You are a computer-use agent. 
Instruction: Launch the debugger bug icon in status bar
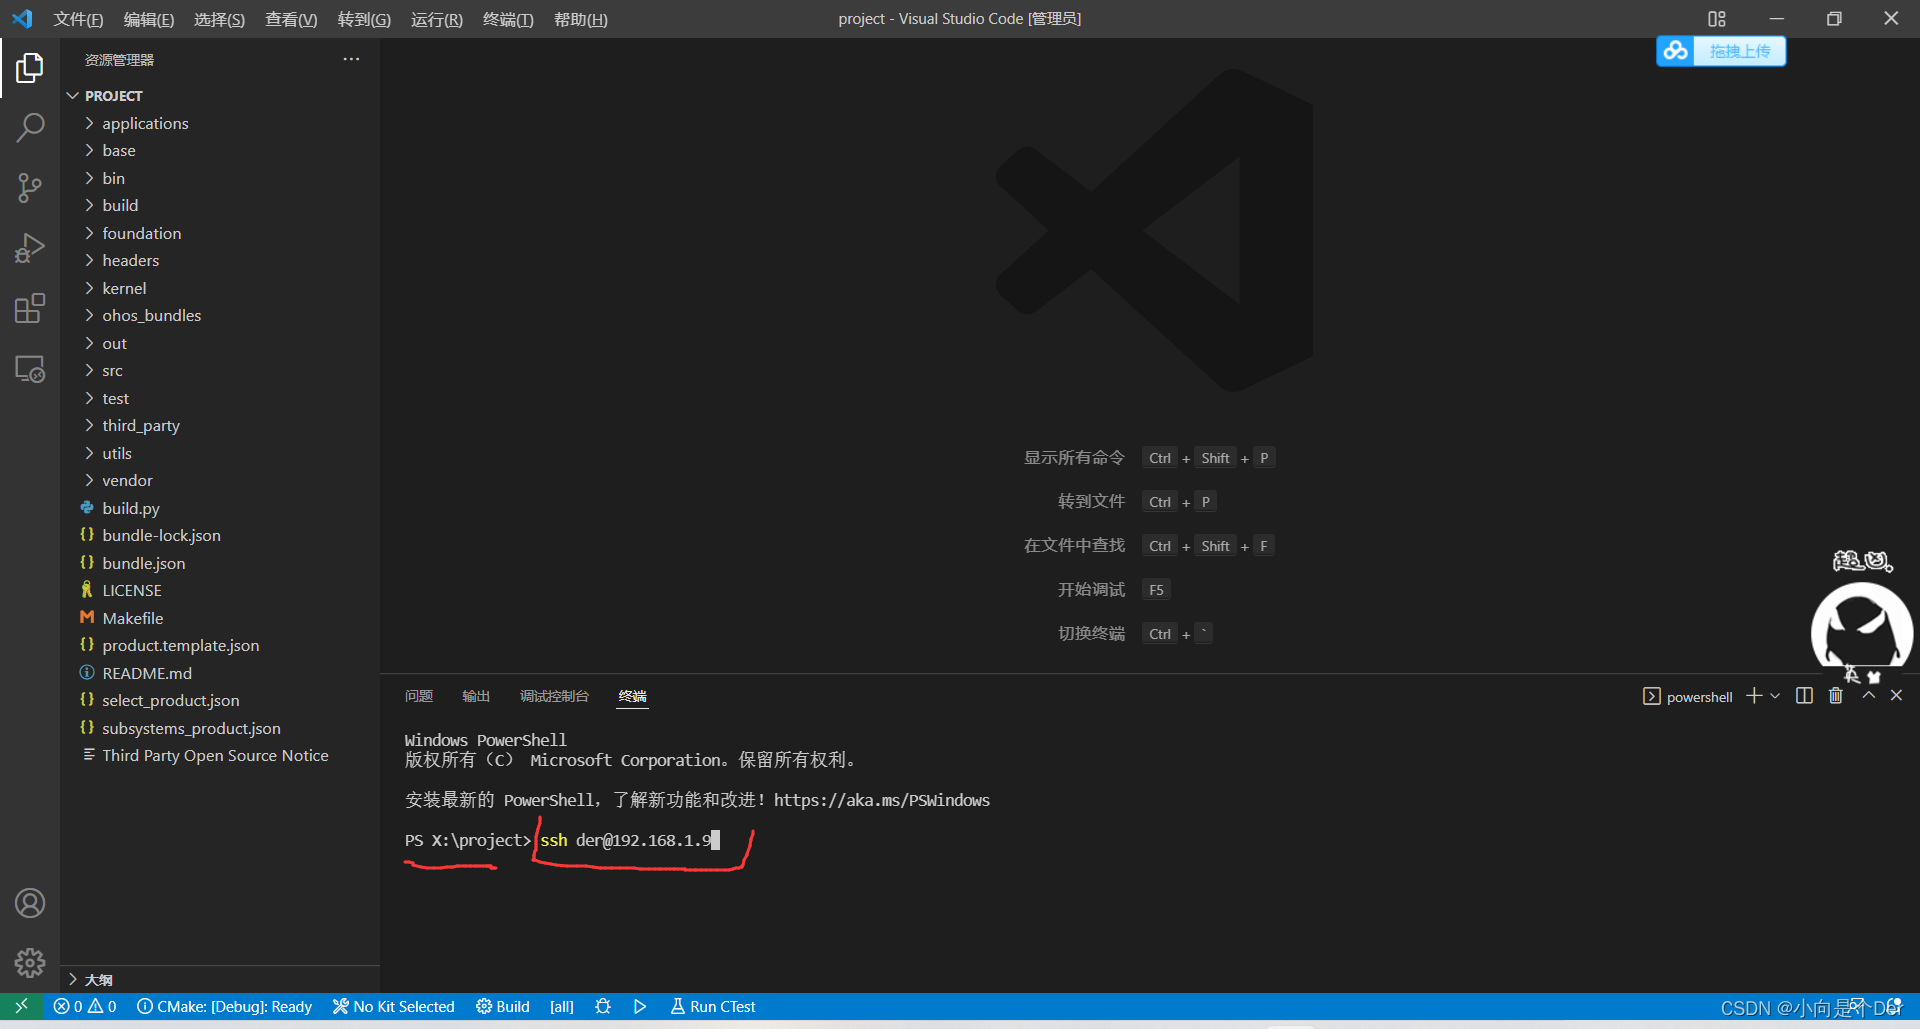(603, 1006)
